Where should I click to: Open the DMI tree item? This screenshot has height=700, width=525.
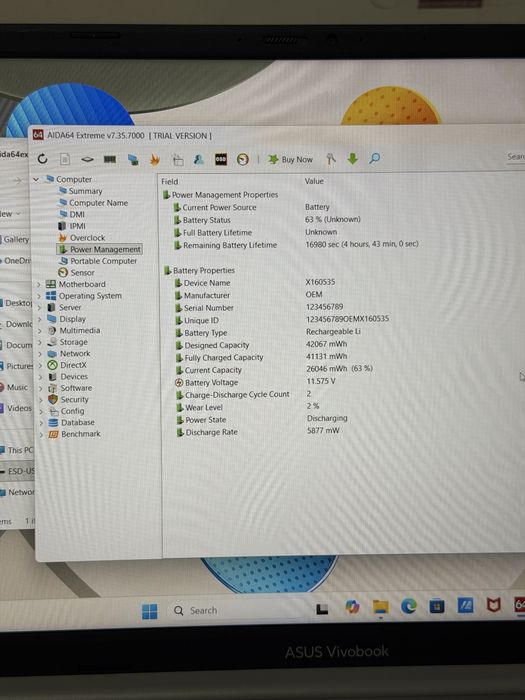pyautogui.click(x=72, y=214)
